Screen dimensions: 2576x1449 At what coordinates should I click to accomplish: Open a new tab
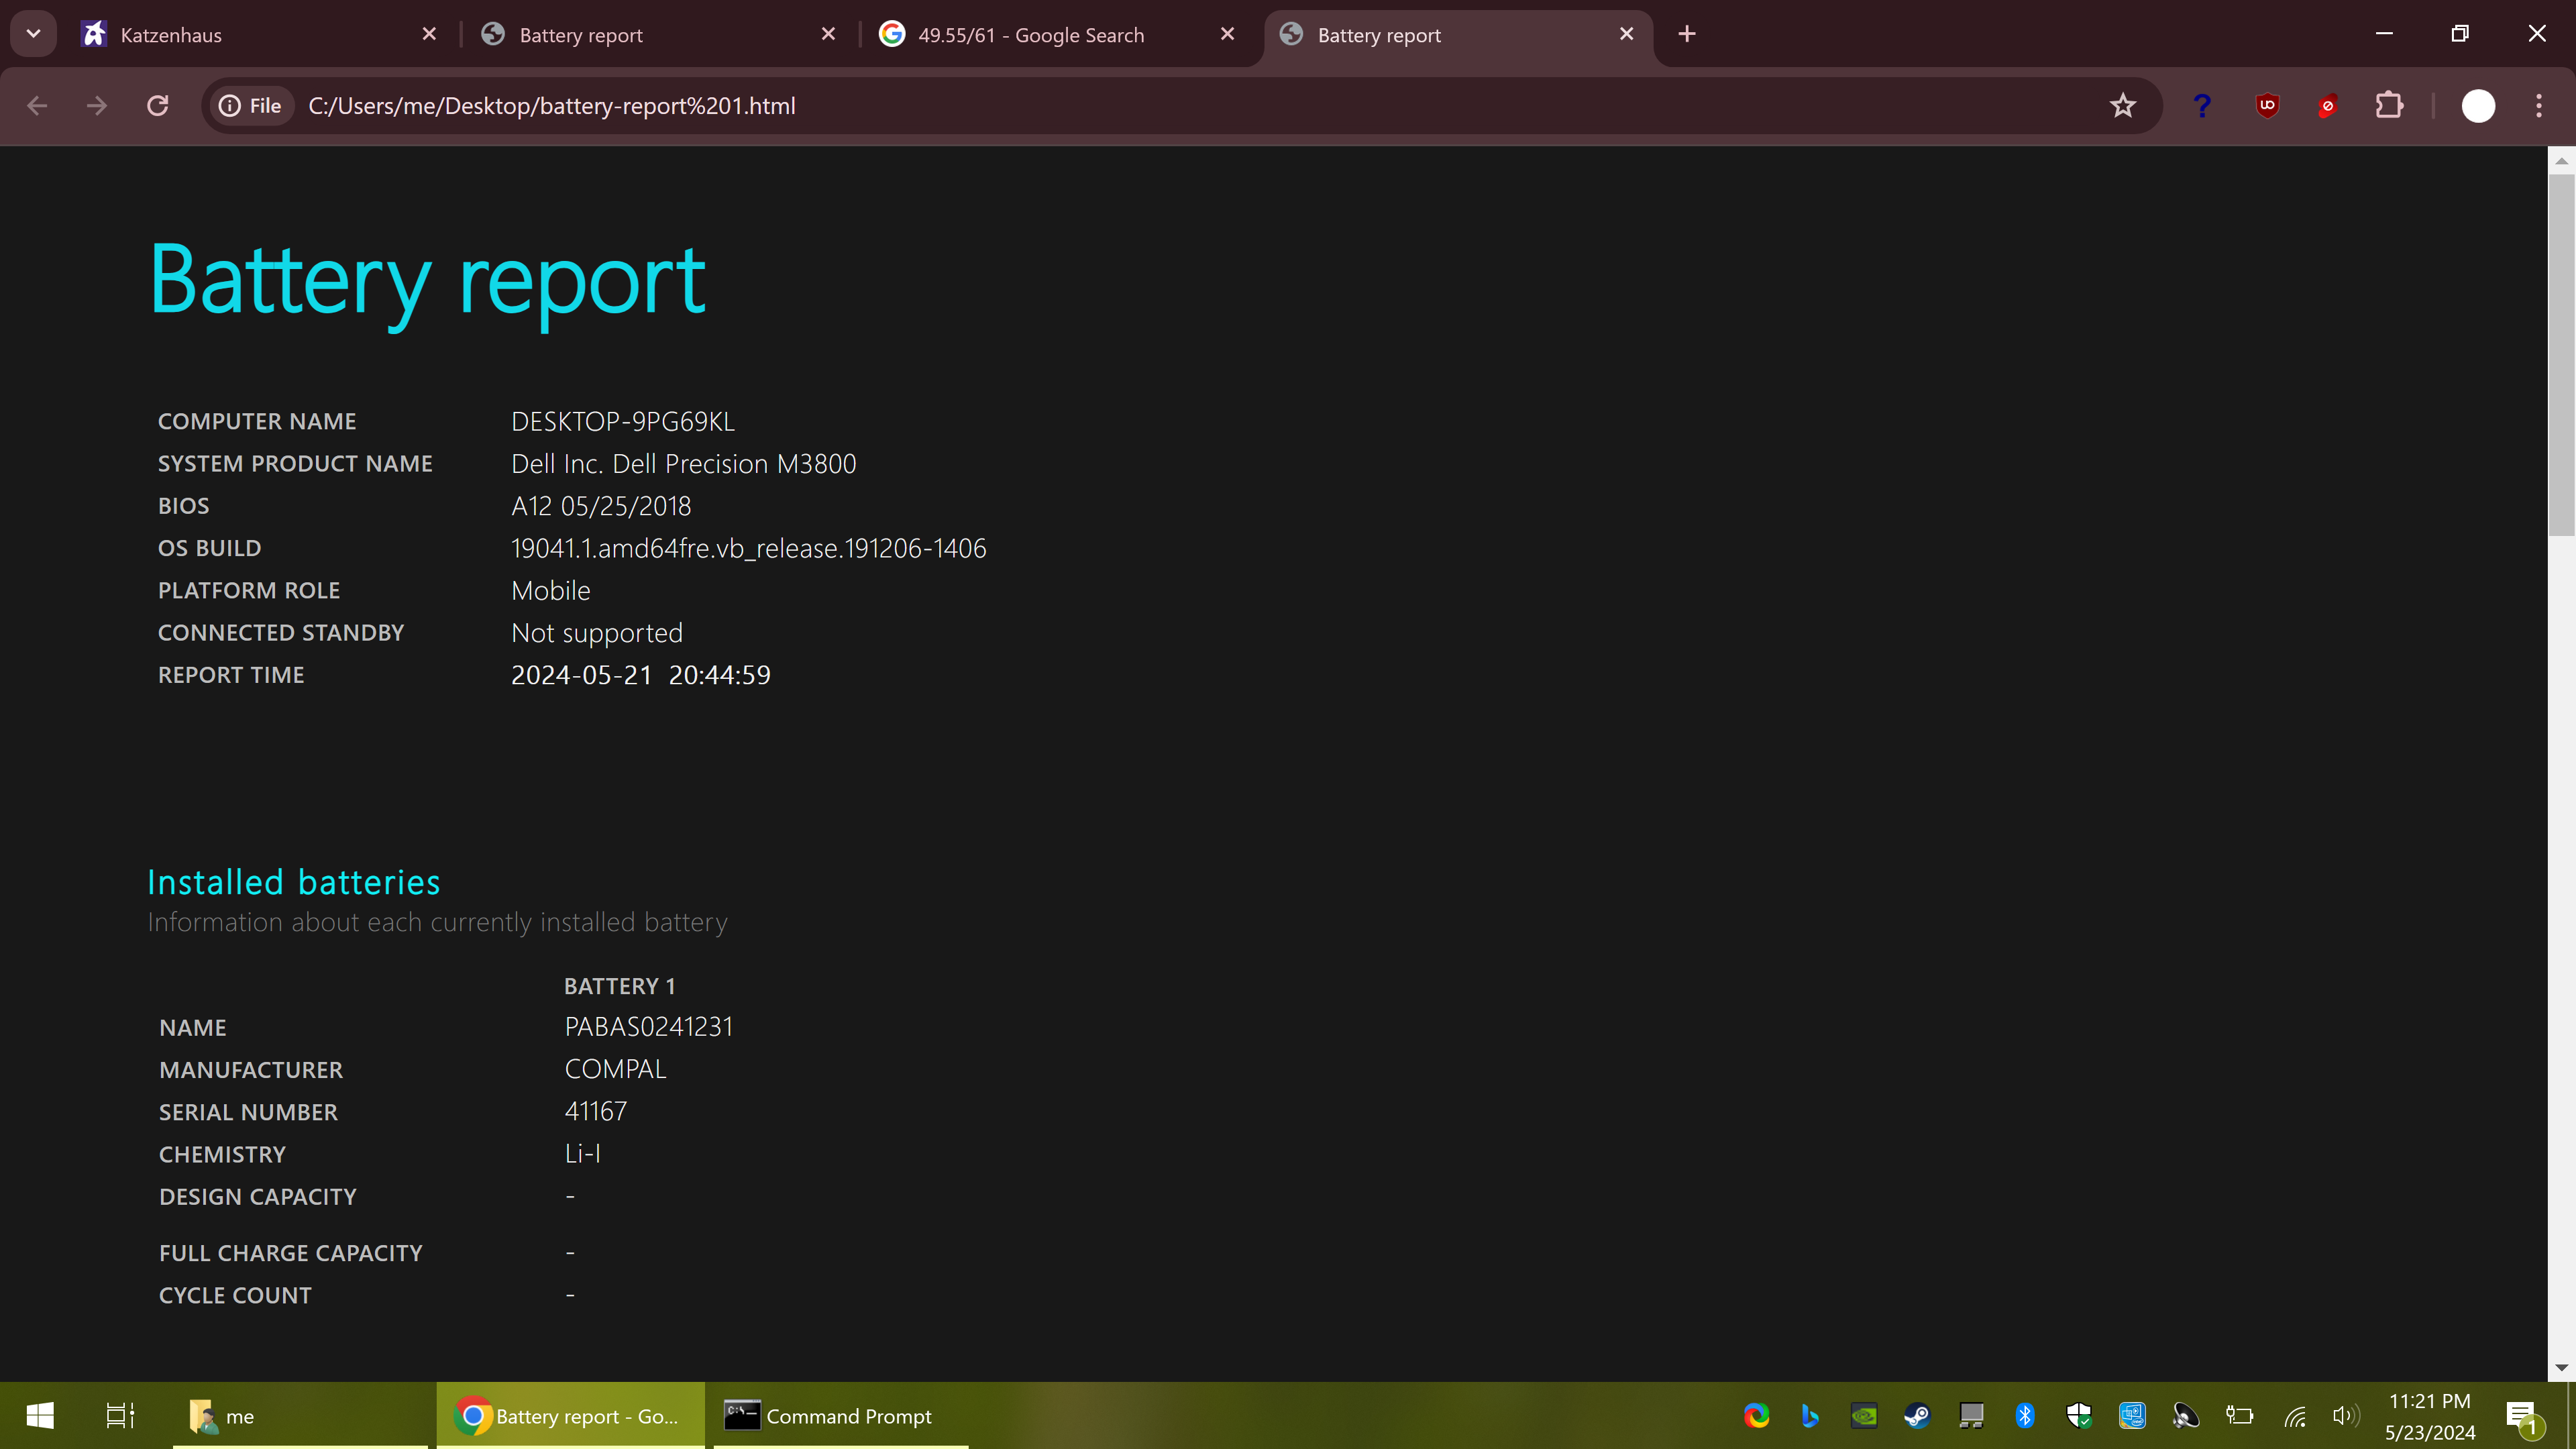tap(1687, 34)
